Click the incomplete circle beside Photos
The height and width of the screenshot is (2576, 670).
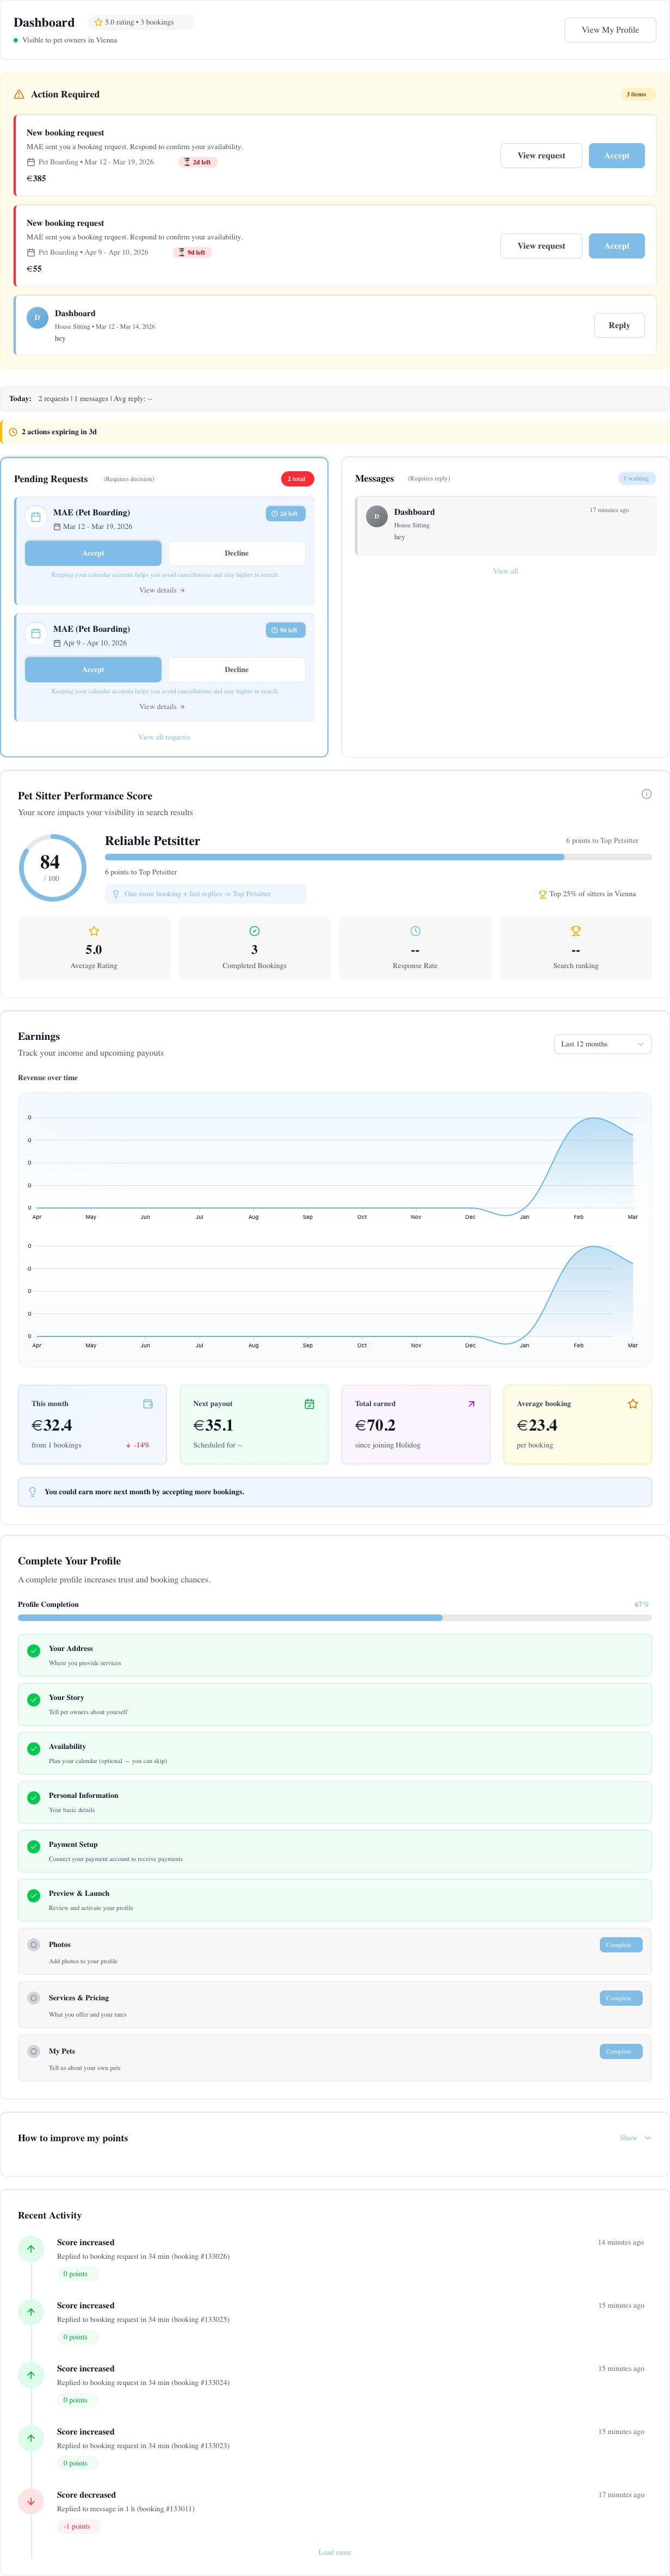coord(33,1945)
